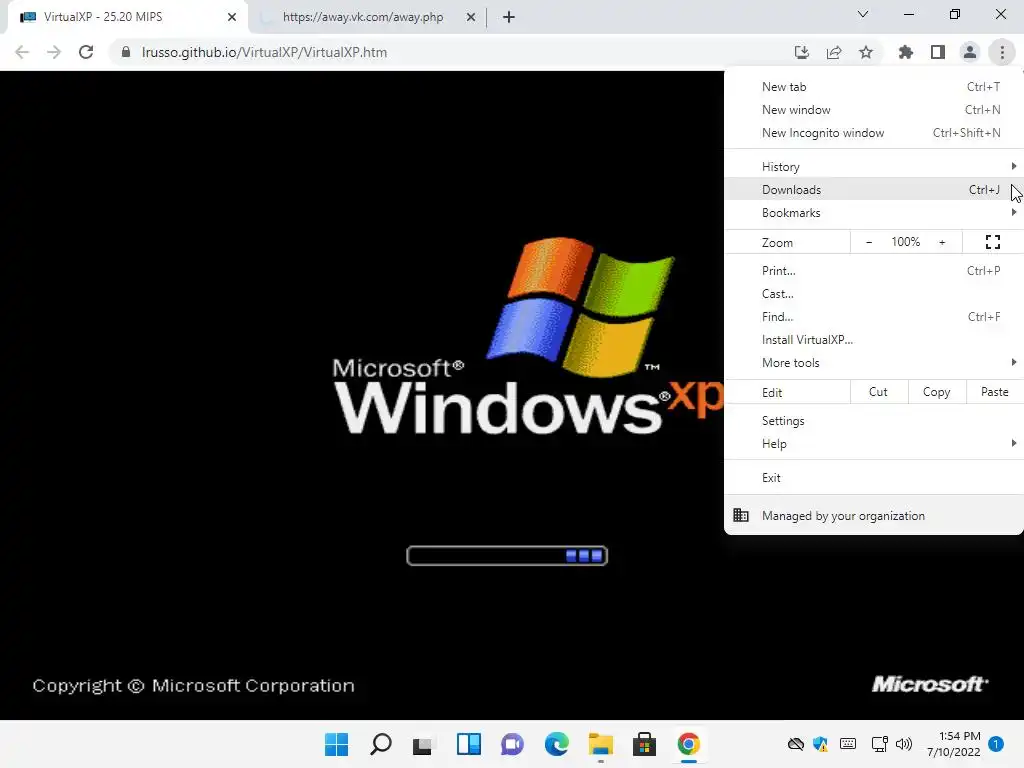Open the Extensions puzzle icon
The height and width of the screenshot is (768, 1024).
point(905,52)
